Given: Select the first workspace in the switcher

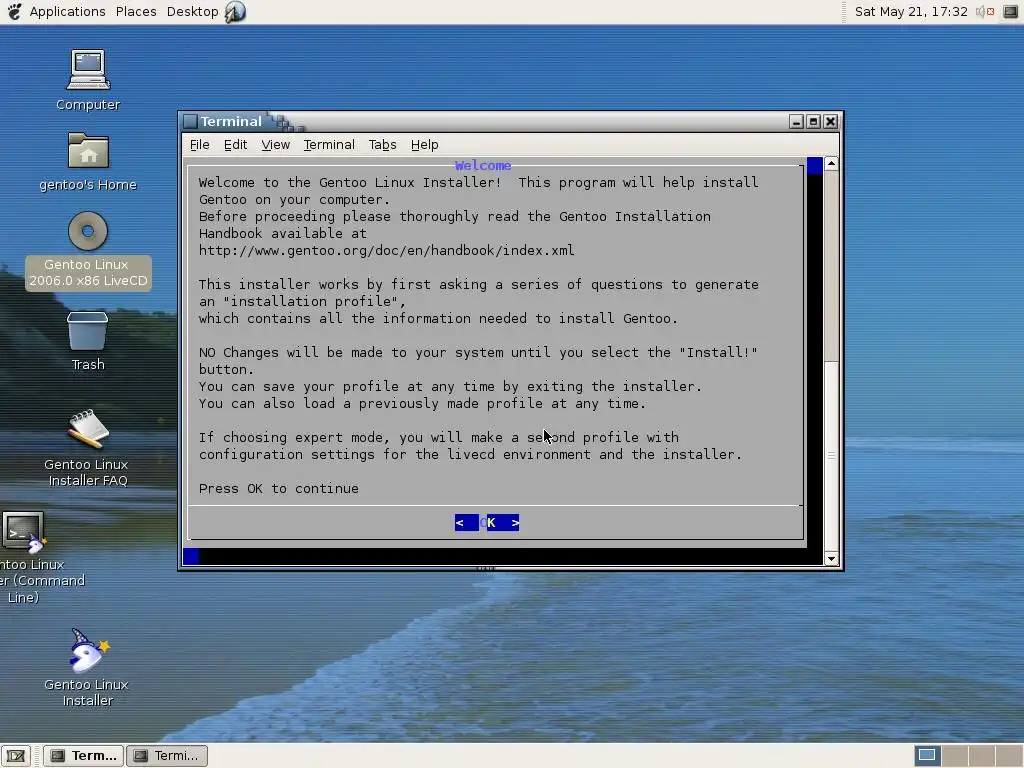Looking at the screenshot, I should [927, 756].
